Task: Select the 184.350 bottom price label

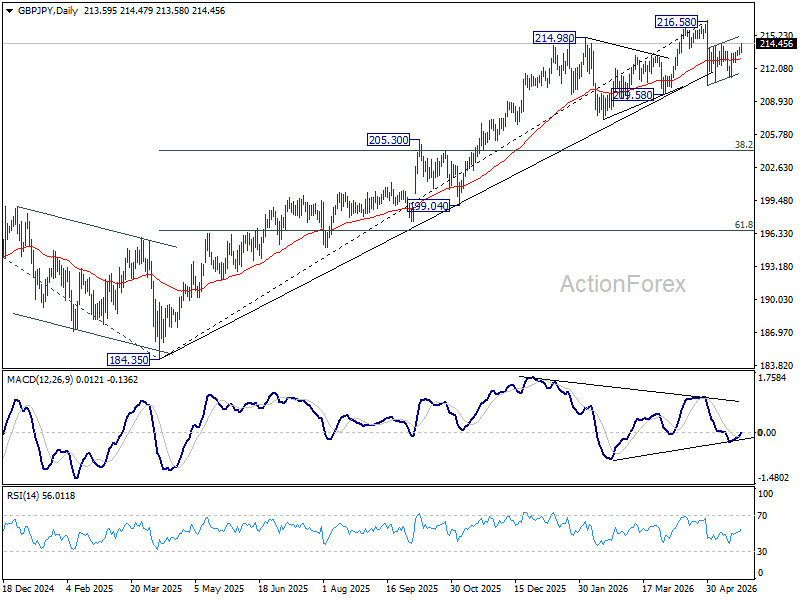Action: pos(129,360)
